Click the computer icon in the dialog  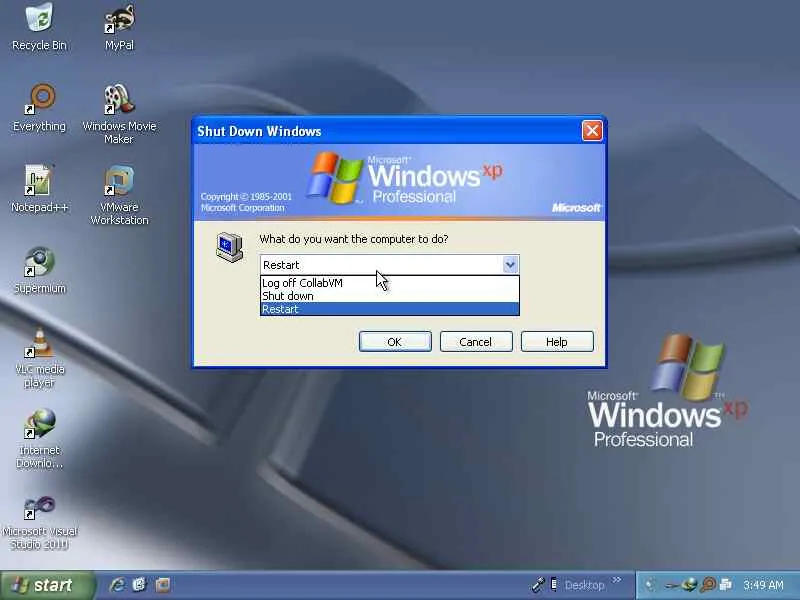coord(230,247)
